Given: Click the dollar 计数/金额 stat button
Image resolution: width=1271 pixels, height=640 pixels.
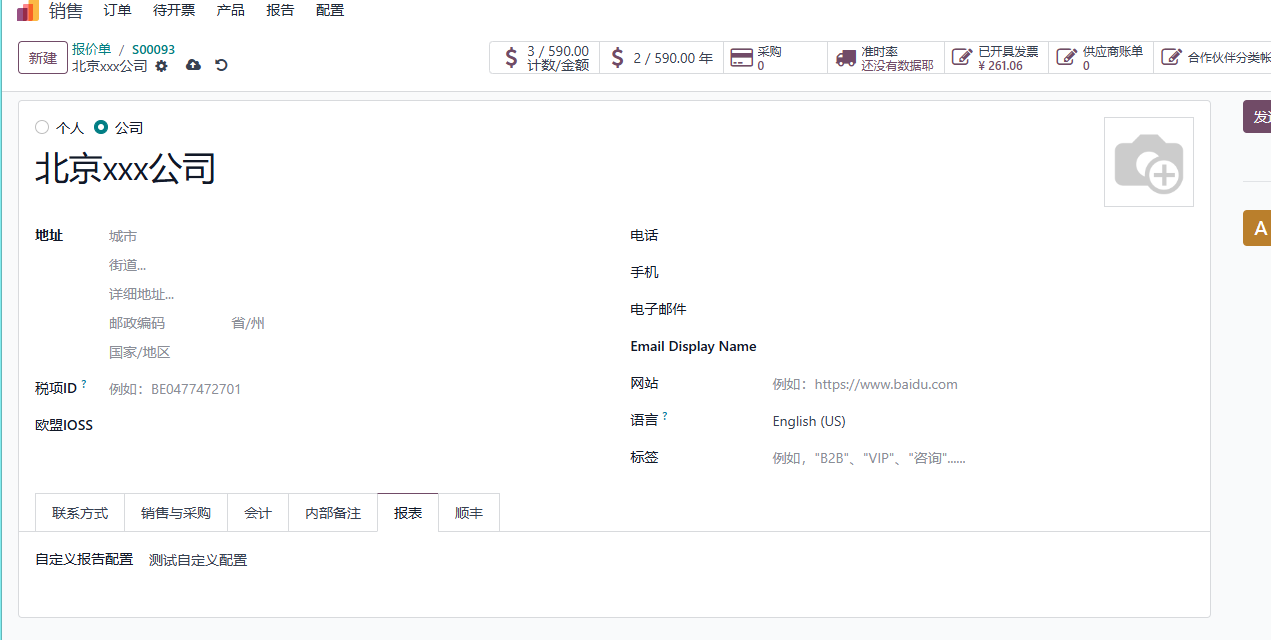Looking at the screenshot, I should pyautogui.click(x=544, y=58).
